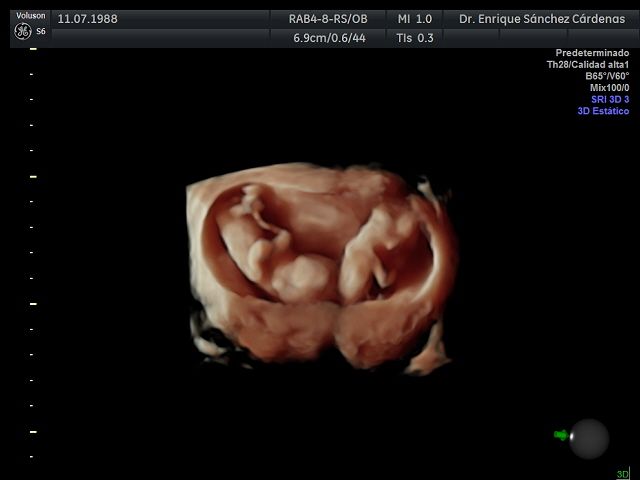Select the Voluson brand text
The image size is (640, 480).
point(31,16)
